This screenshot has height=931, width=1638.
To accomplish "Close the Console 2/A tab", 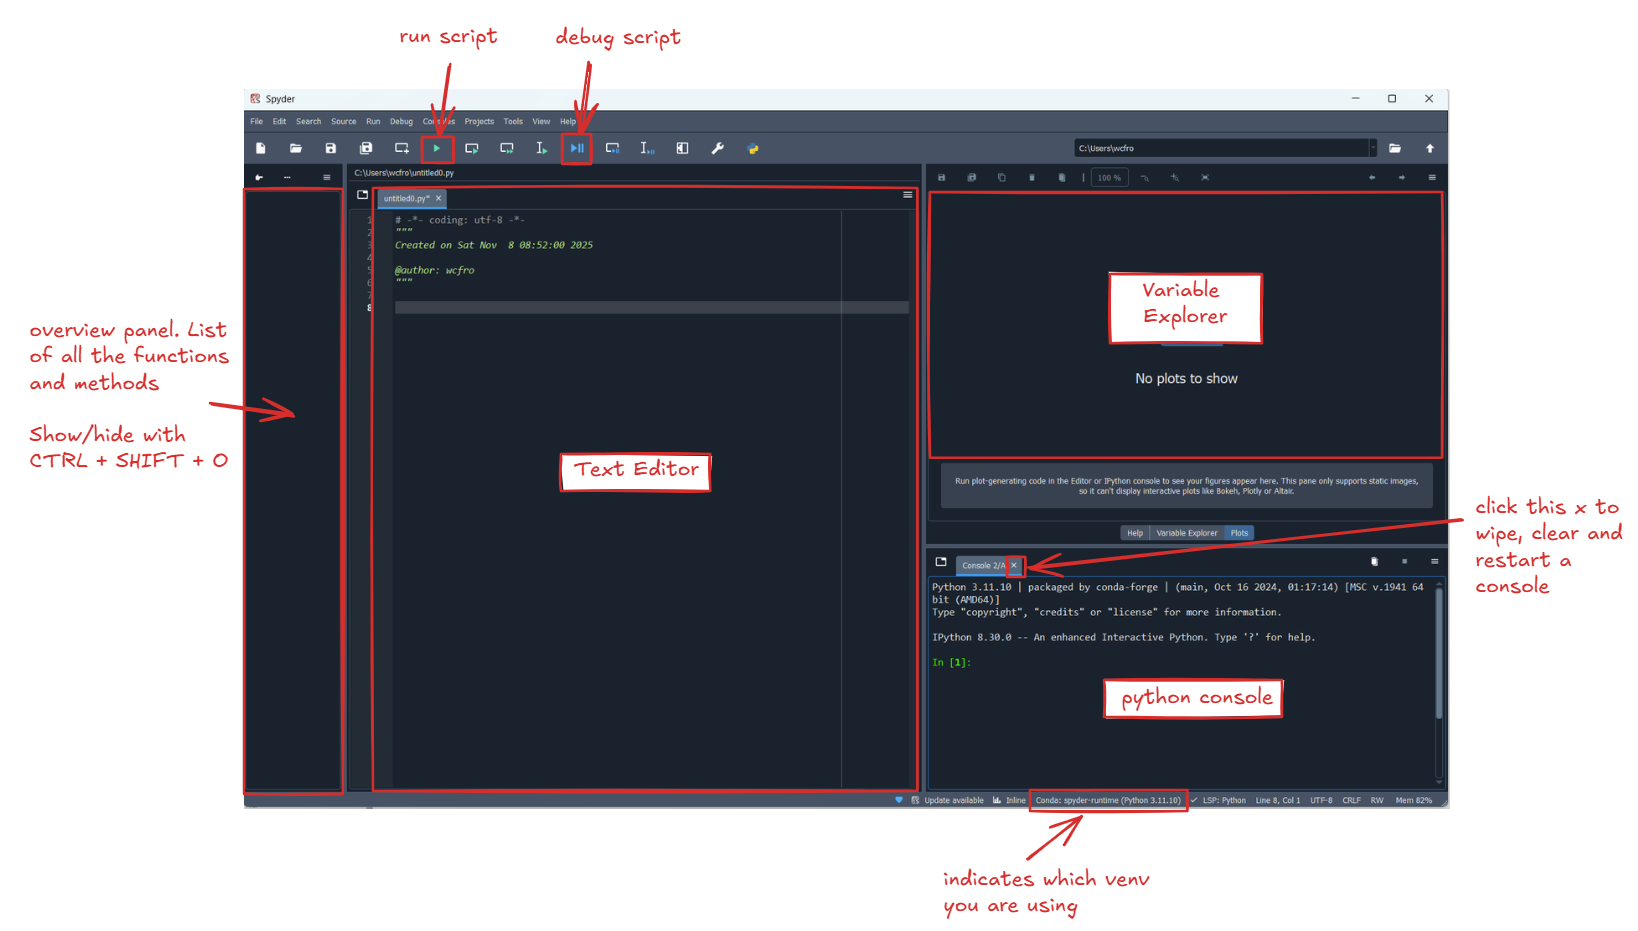I will [1014, 565].
